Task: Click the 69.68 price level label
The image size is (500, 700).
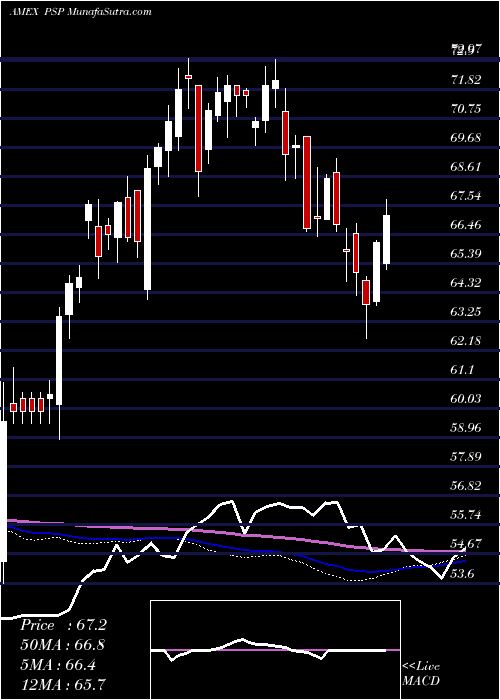Action: tap(466, 138)
